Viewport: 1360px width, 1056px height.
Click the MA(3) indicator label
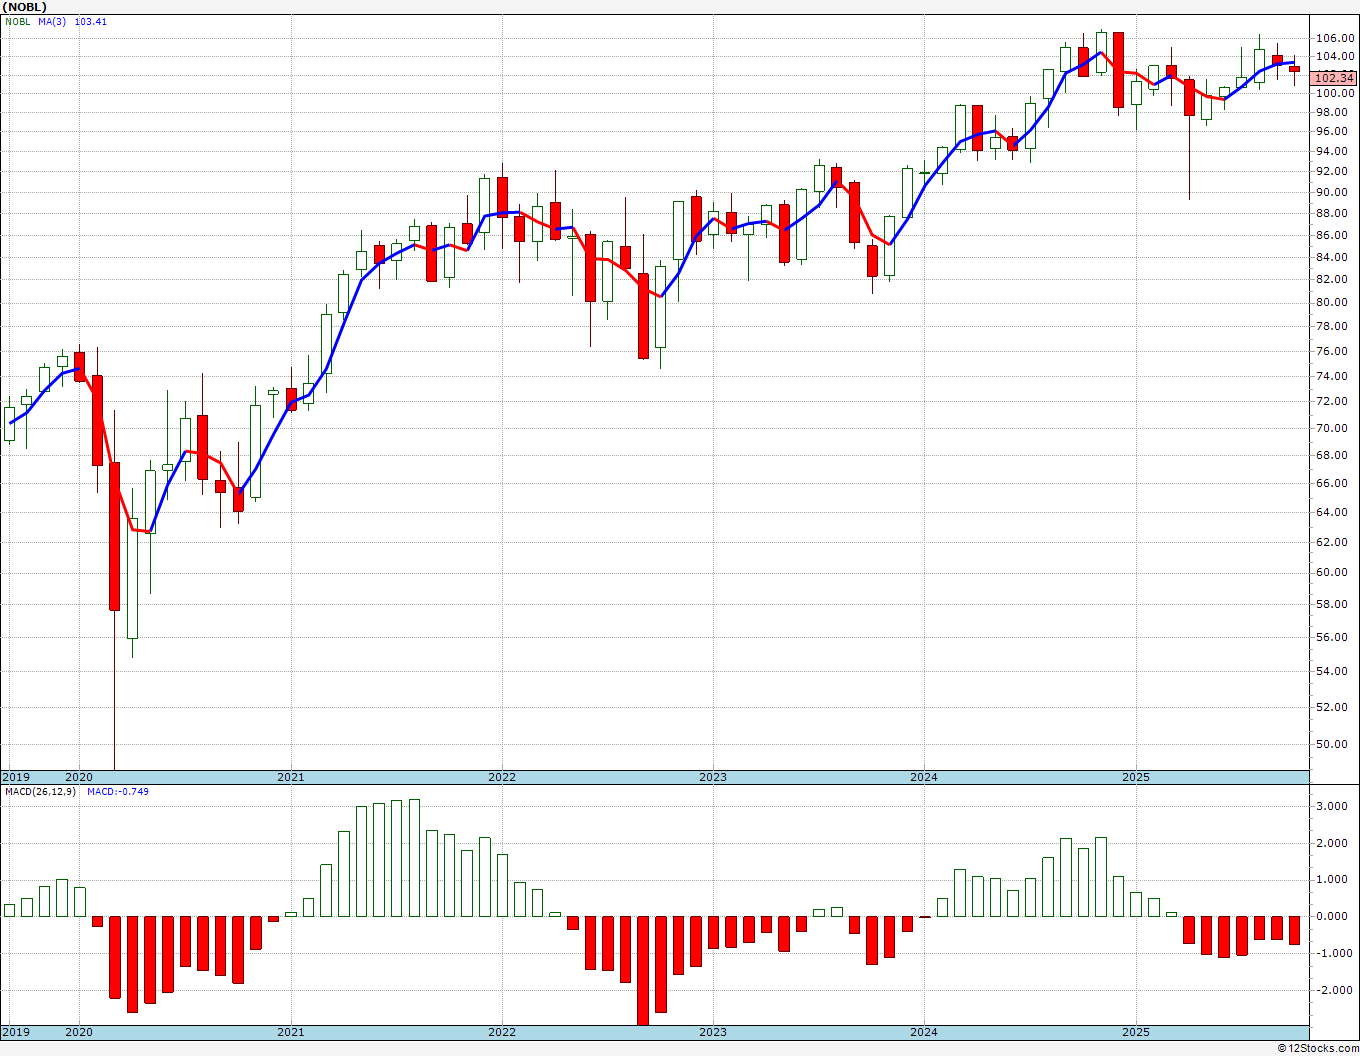click(x=53, y=22)
